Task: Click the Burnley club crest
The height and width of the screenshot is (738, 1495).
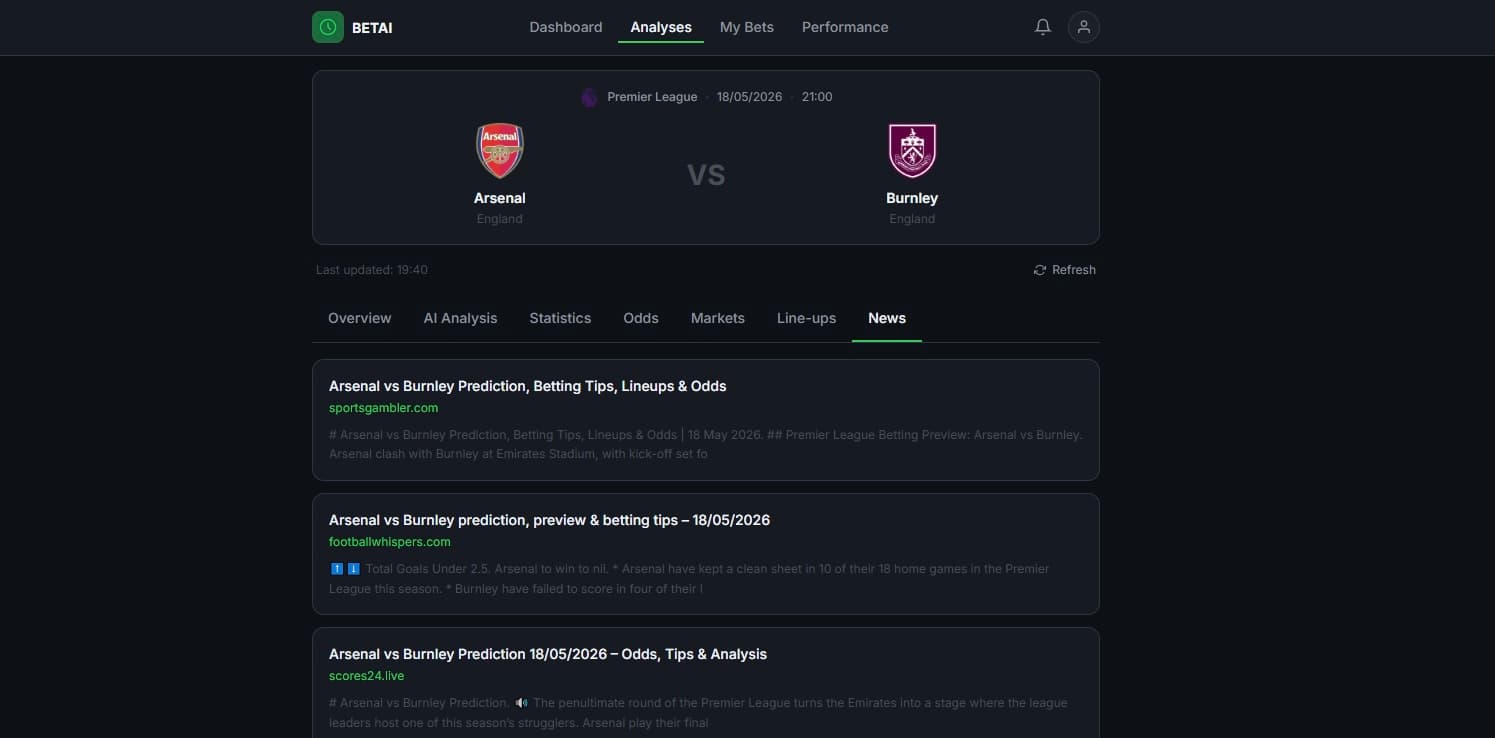Action: click(912, 151)
